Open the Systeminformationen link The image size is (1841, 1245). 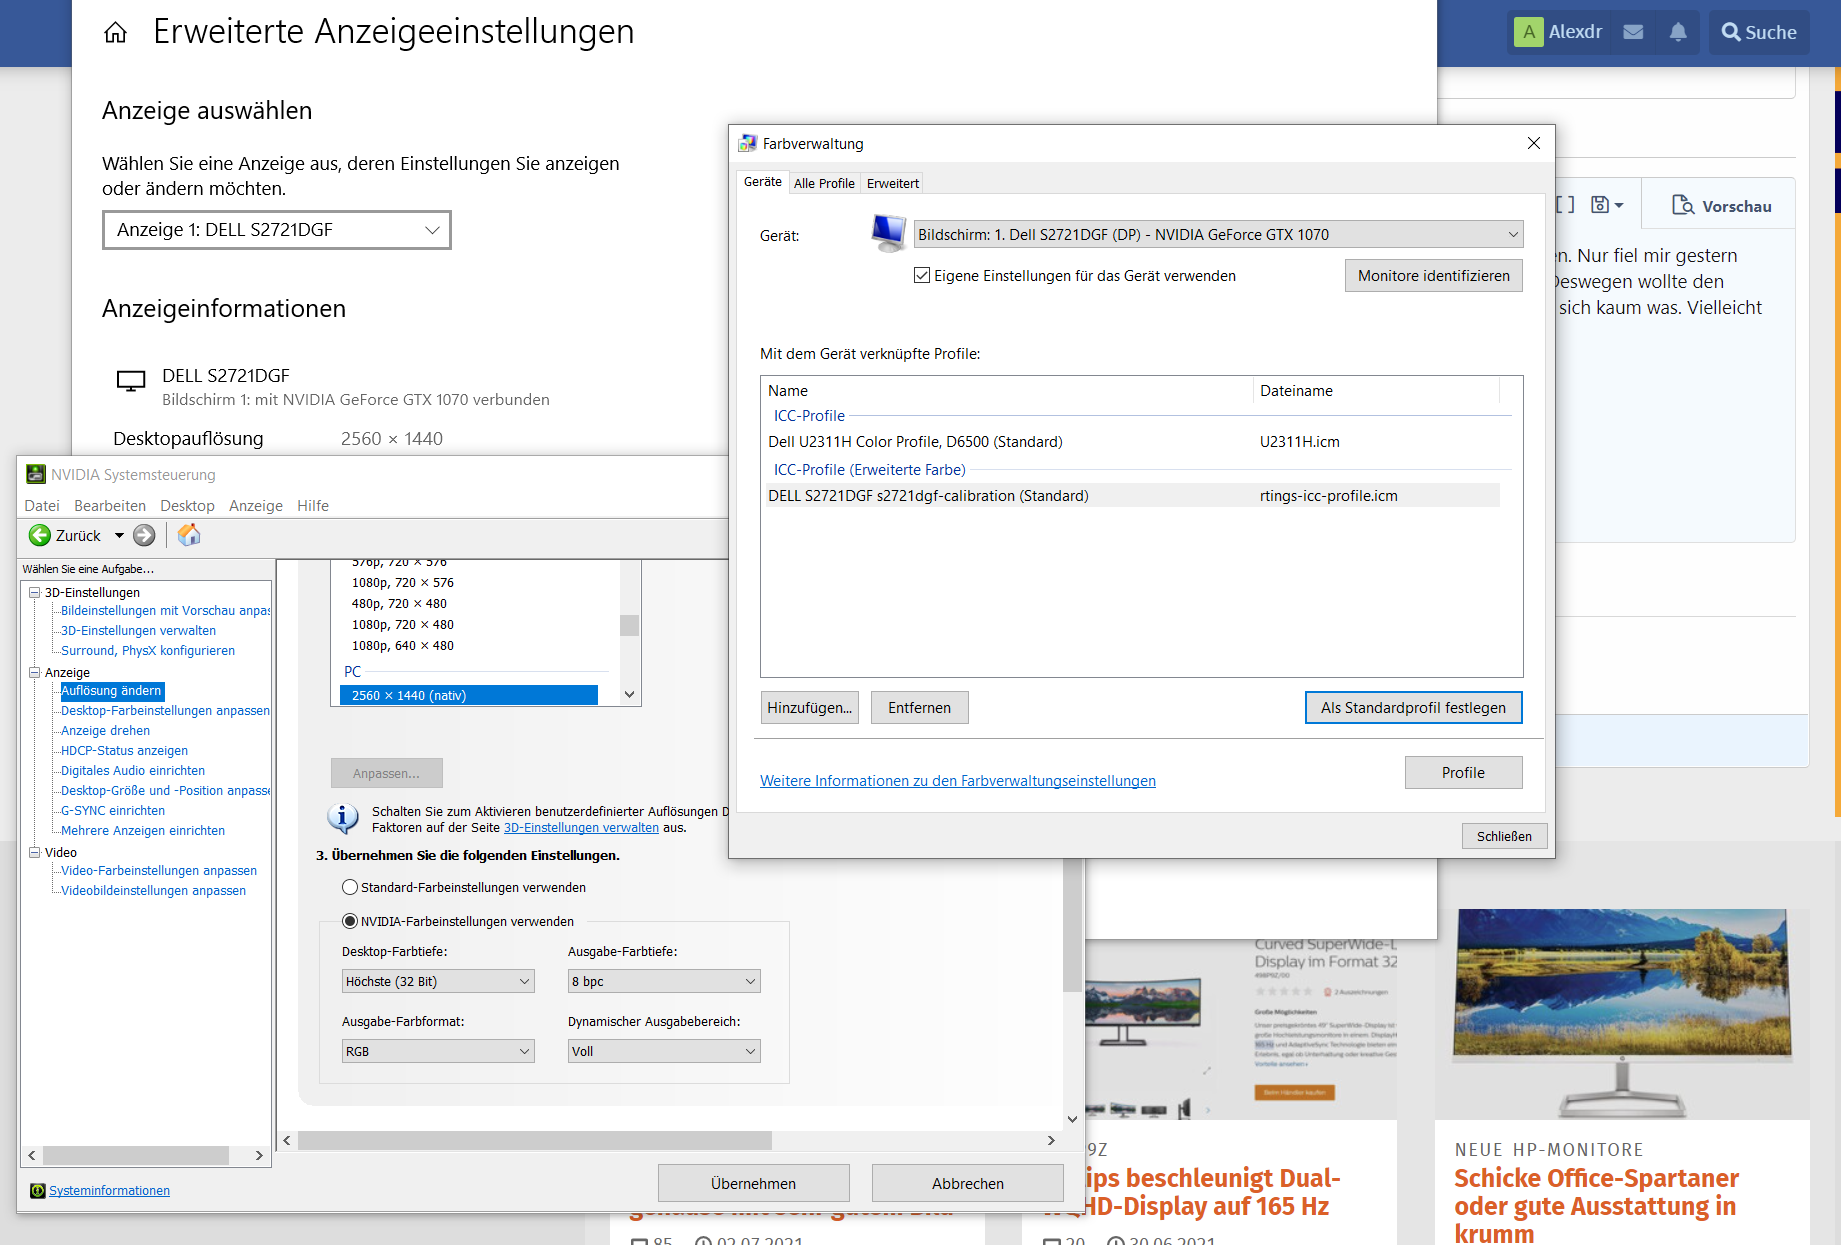(x=109, y=1190)
